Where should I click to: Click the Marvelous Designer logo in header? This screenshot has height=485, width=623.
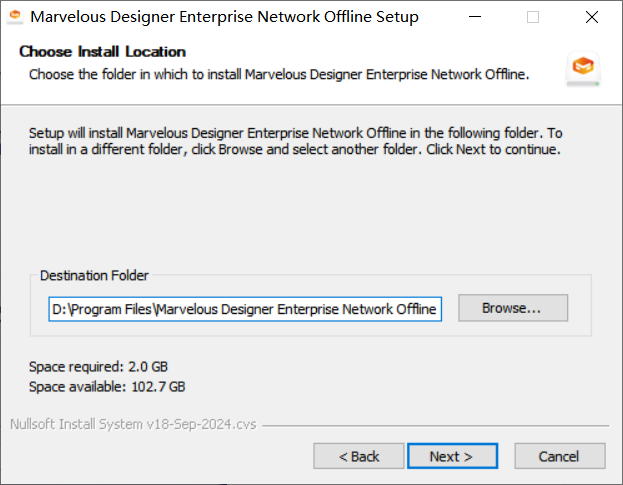[x=582, y=67]
